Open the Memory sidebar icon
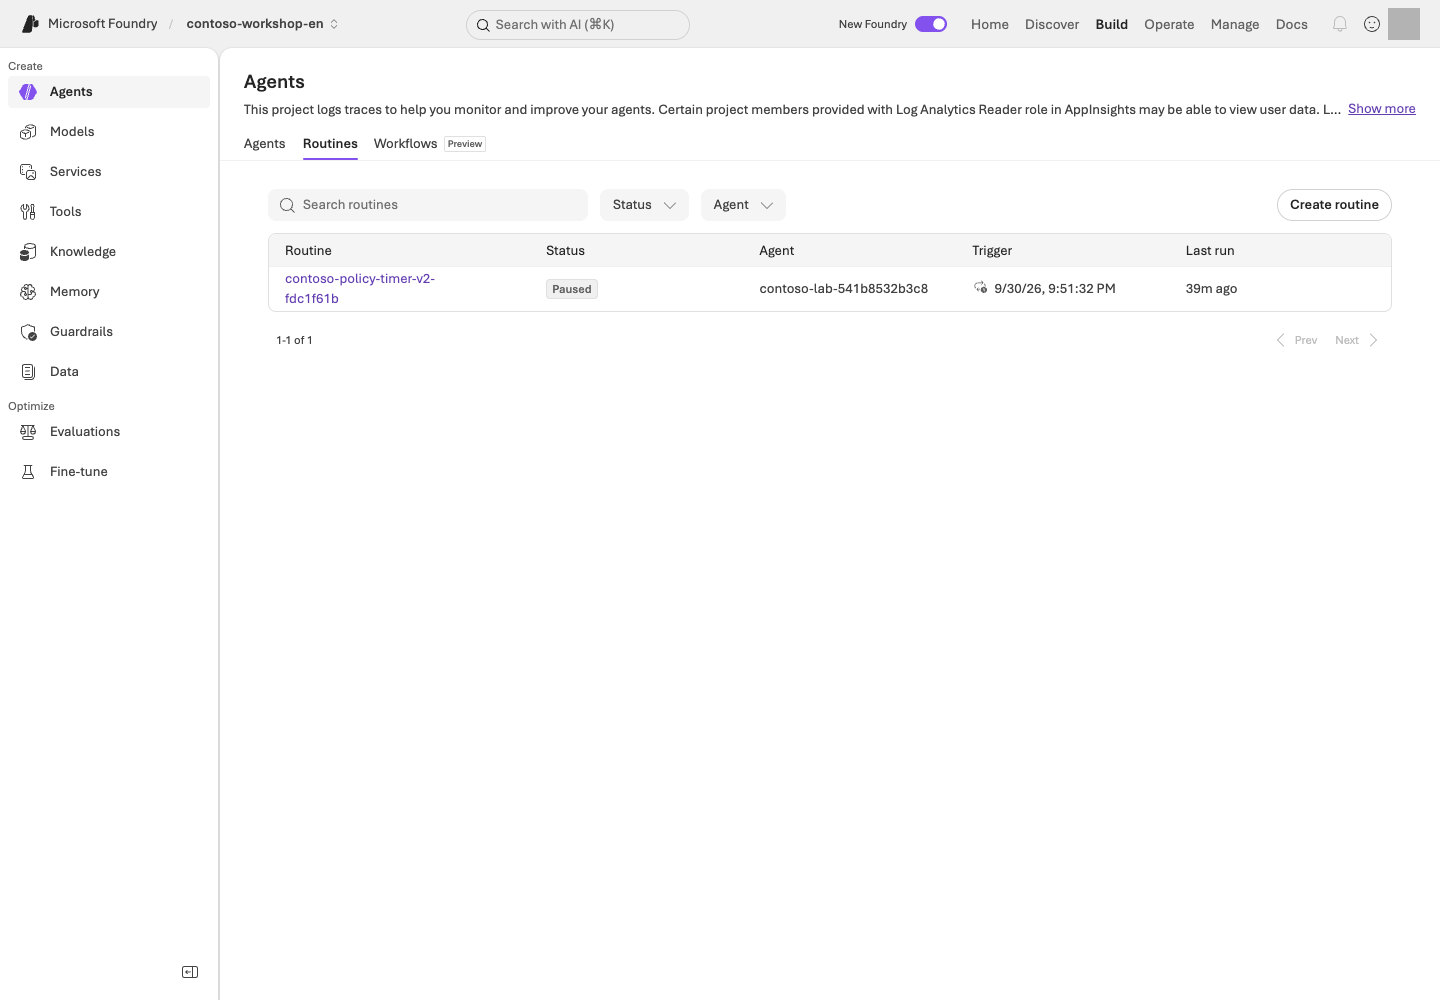 click(28, 292)
